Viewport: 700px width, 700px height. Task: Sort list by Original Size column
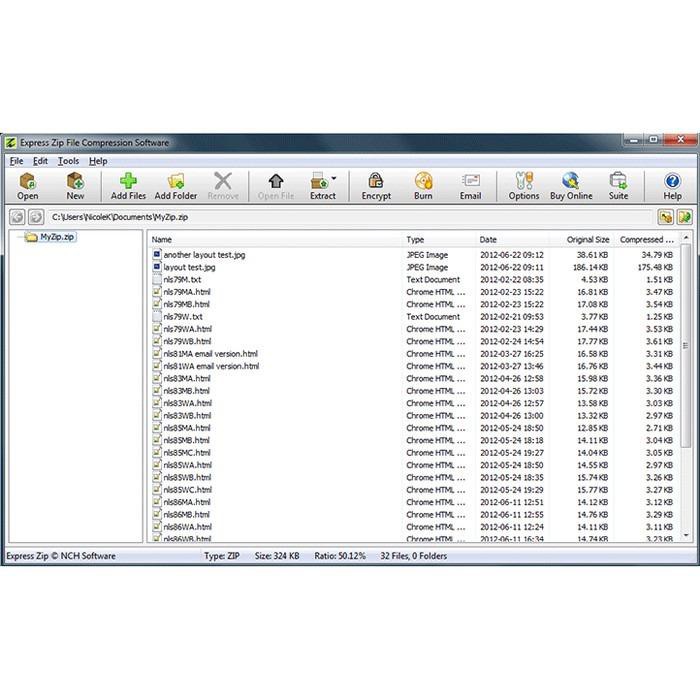tap(587, 240)
